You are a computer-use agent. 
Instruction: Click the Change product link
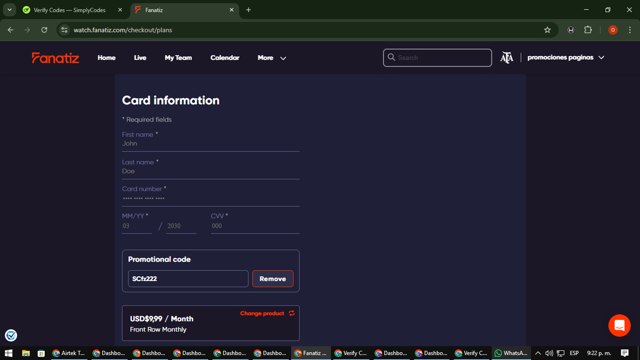pyautogui.click(x=262, y=313)
